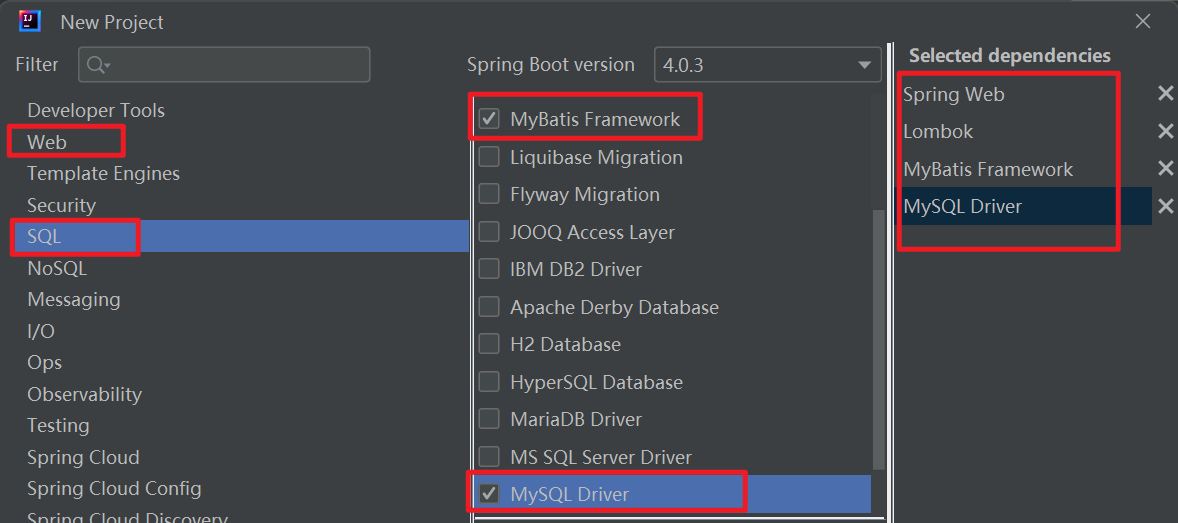Screen dimensions: 1178x523
Task: Remove Lombok from selected dependencies
Action: click(1165, 131)
